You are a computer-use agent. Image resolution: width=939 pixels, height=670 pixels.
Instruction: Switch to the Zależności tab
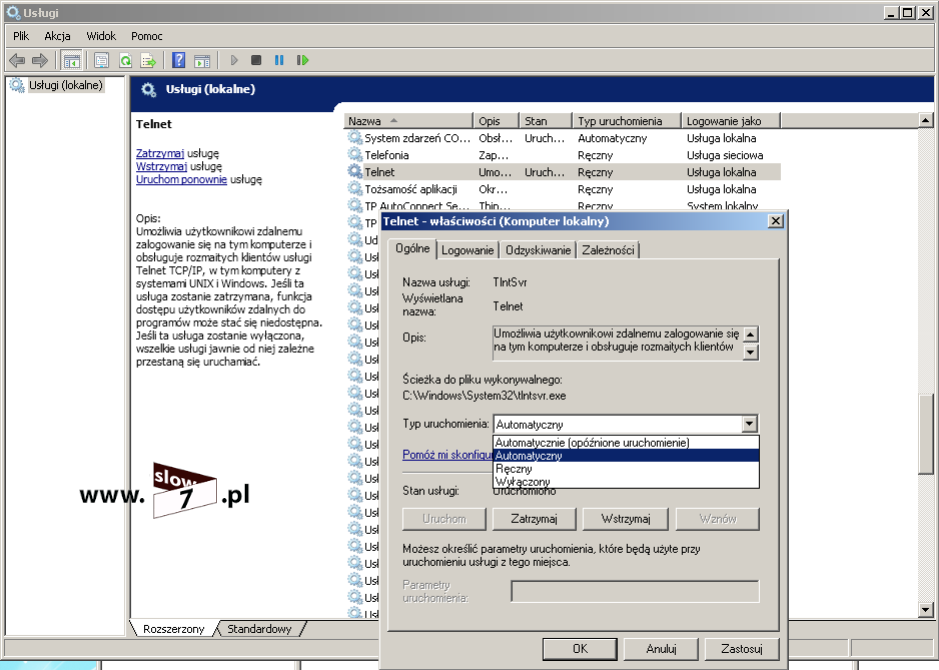click(608, 250)
